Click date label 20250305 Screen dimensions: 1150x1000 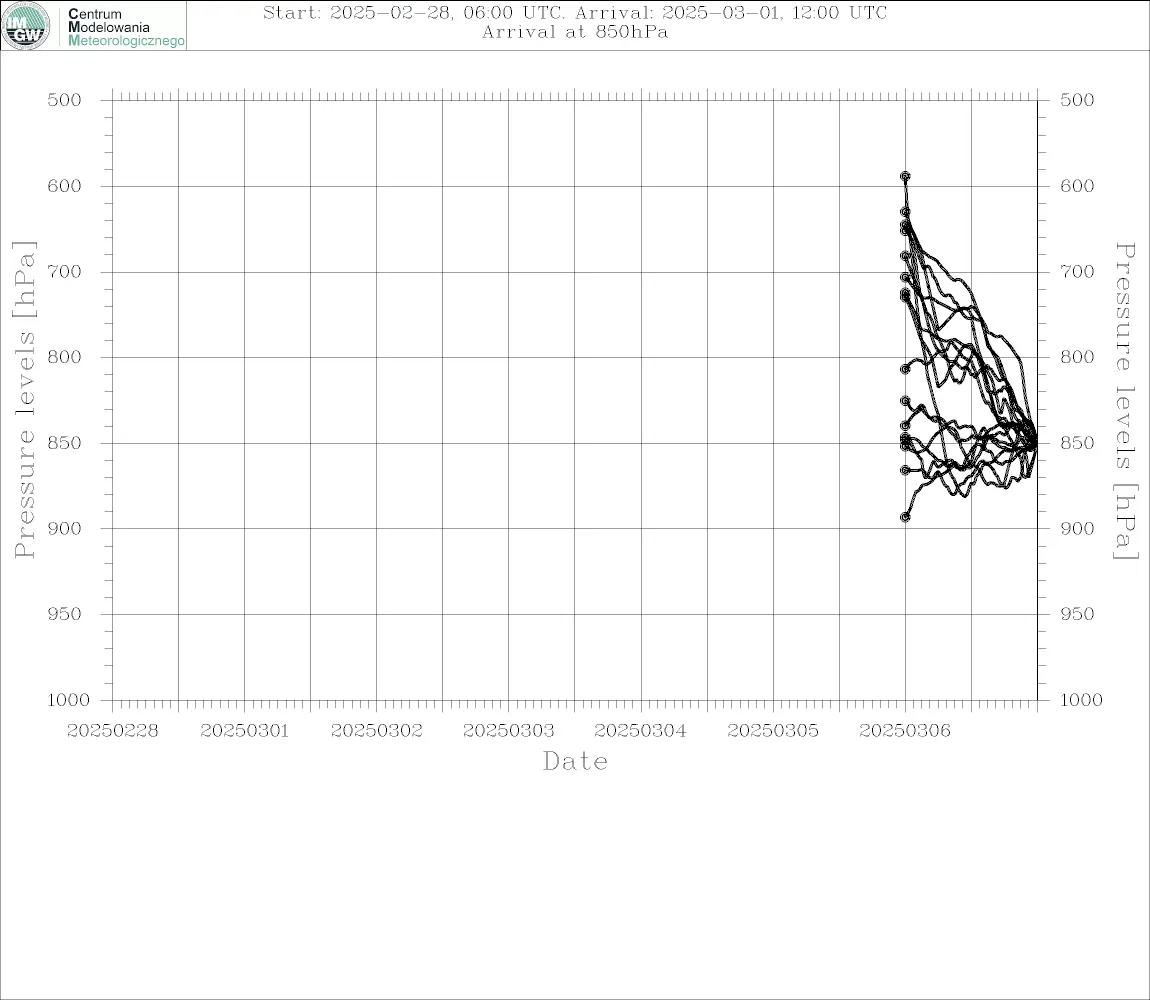click(773, 731)
